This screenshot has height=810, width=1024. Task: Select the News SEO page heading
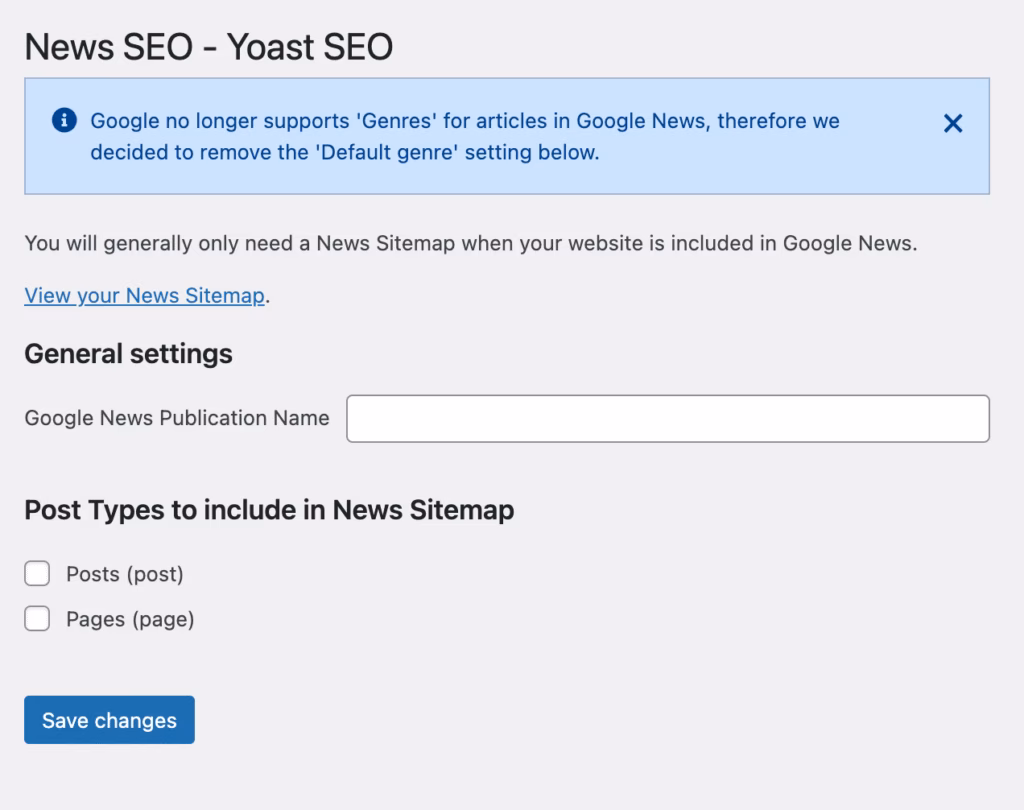coord(209,46)
